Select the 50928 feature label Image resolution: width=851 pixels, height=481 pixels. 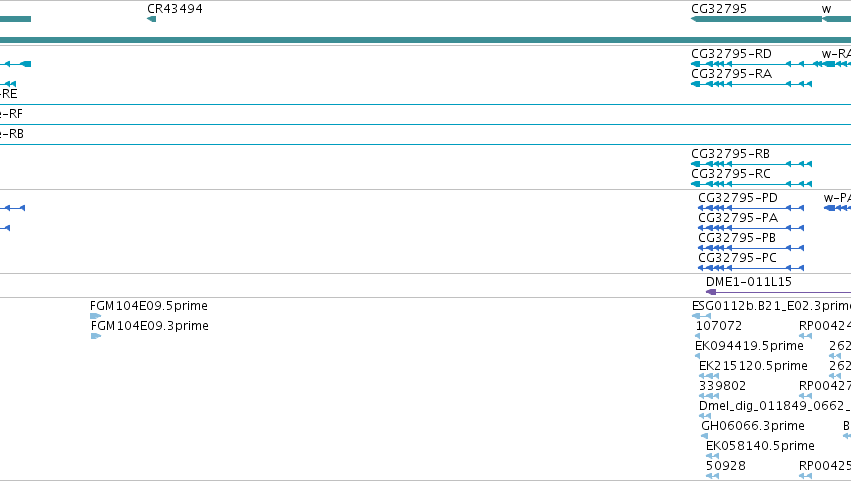pos(726,466)
